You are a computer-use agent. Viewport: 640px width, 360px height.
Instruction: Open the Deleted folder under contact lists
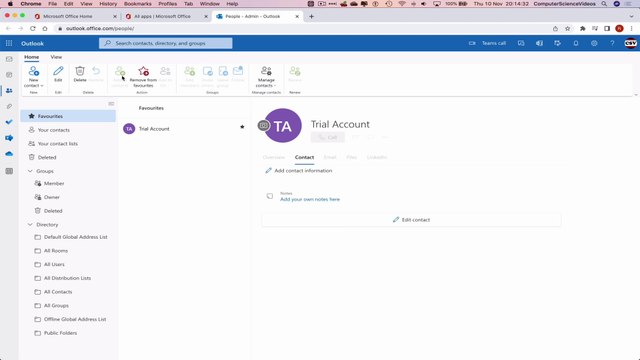[x=68, y=158]
